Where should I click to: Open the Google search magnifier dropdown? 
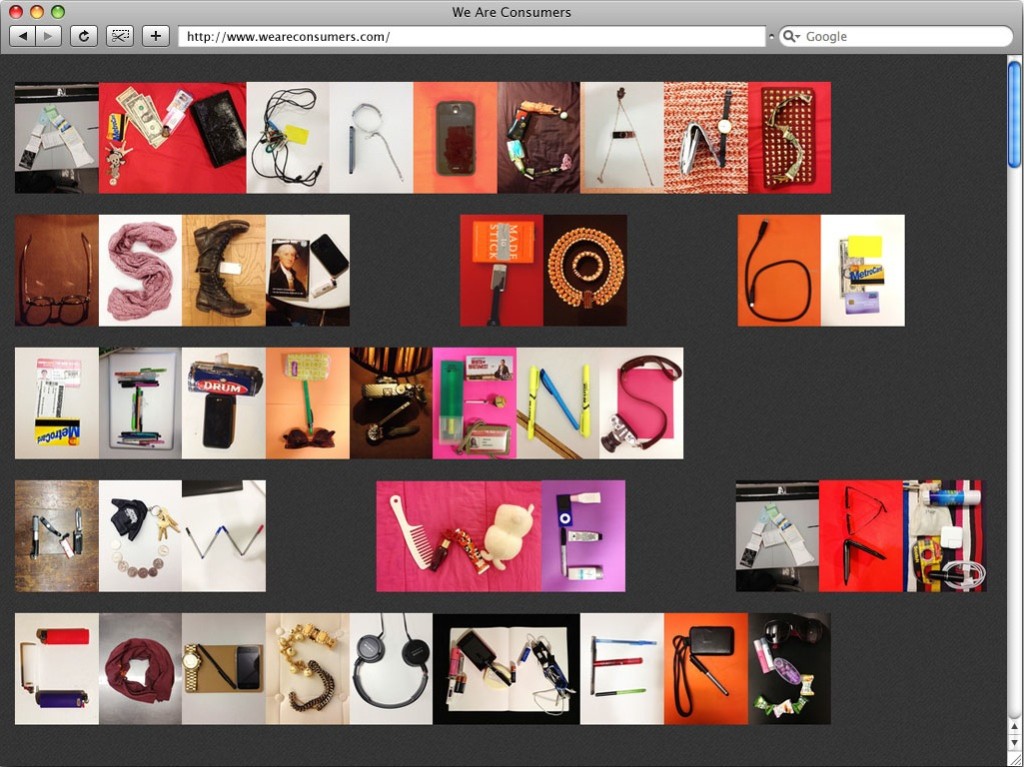click(791, 36)
